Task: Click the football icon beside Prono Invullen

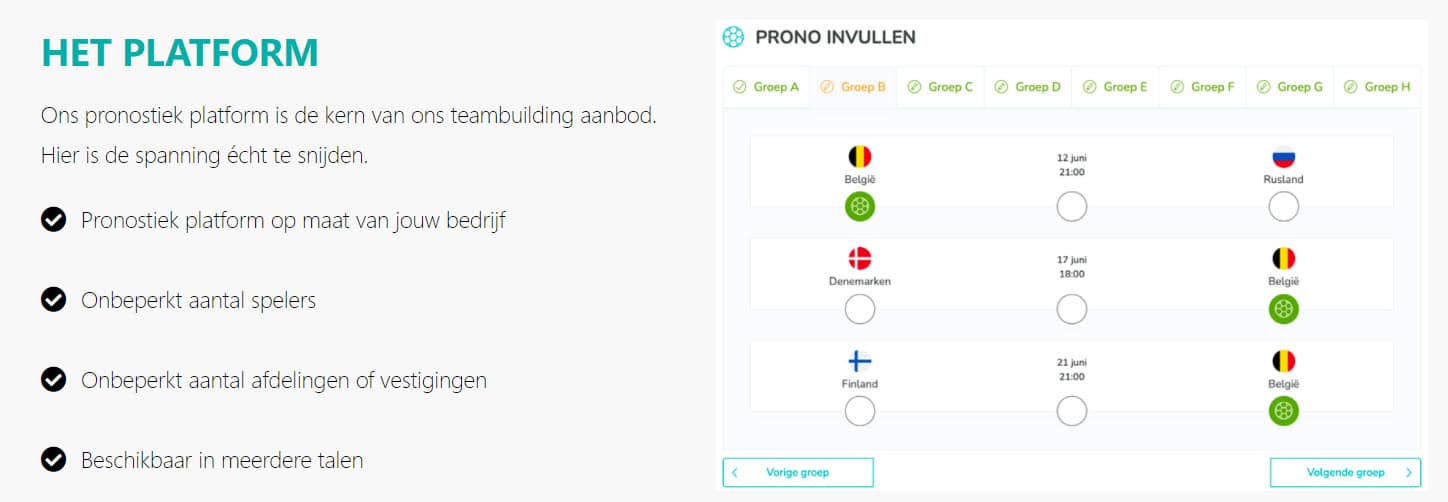Action: coord(733,38)
